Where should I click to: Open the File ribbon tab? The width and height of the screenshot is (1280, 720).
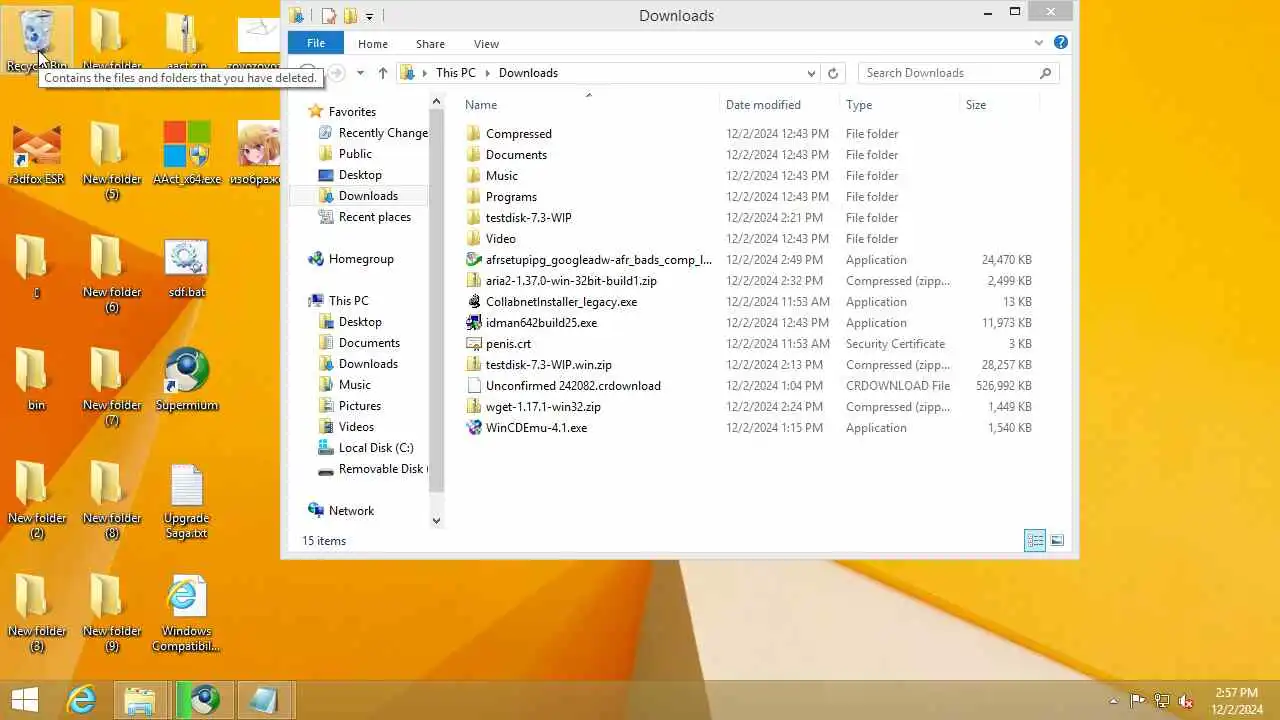[316, 43]
